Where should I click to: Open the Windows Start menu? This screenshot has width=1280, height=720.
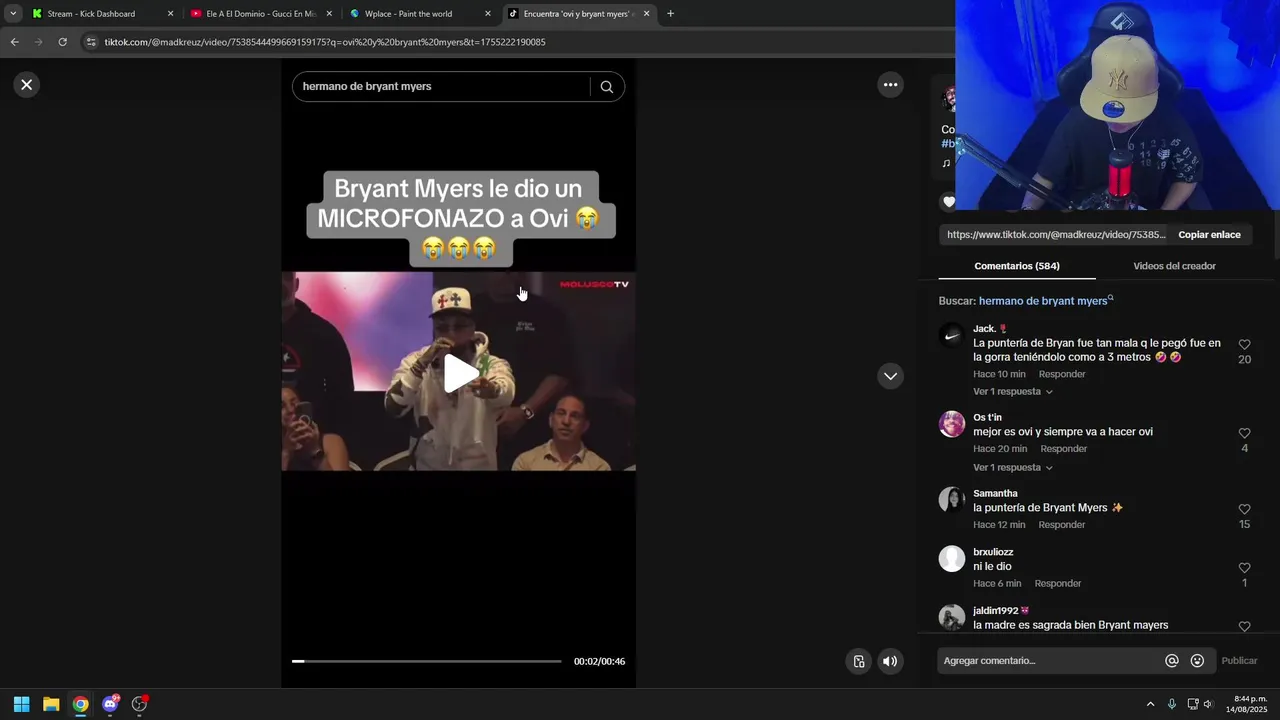(21, 704)
